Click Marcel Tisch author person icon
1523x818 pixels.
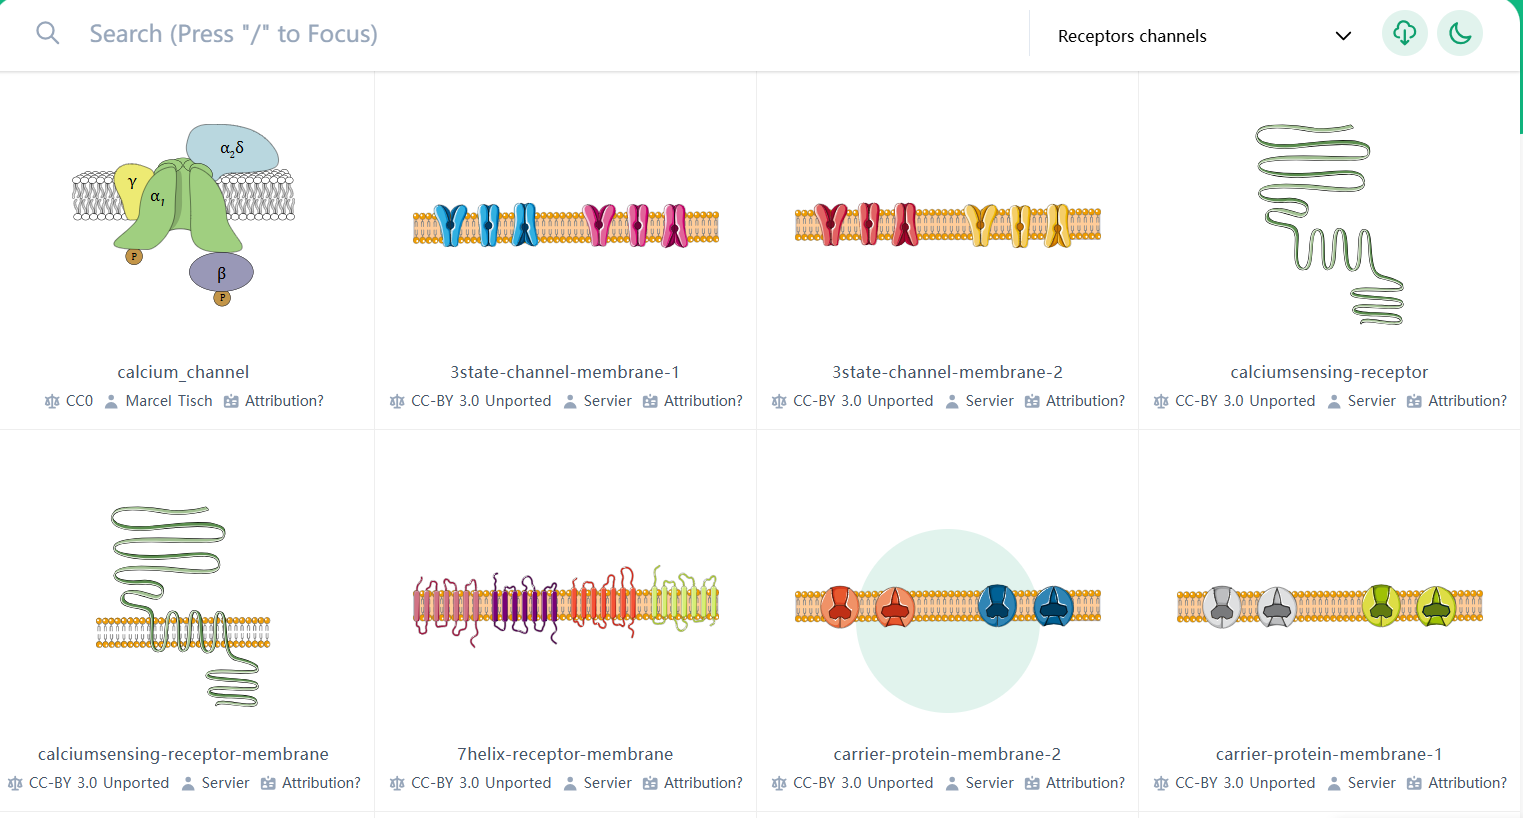[112, 401]
